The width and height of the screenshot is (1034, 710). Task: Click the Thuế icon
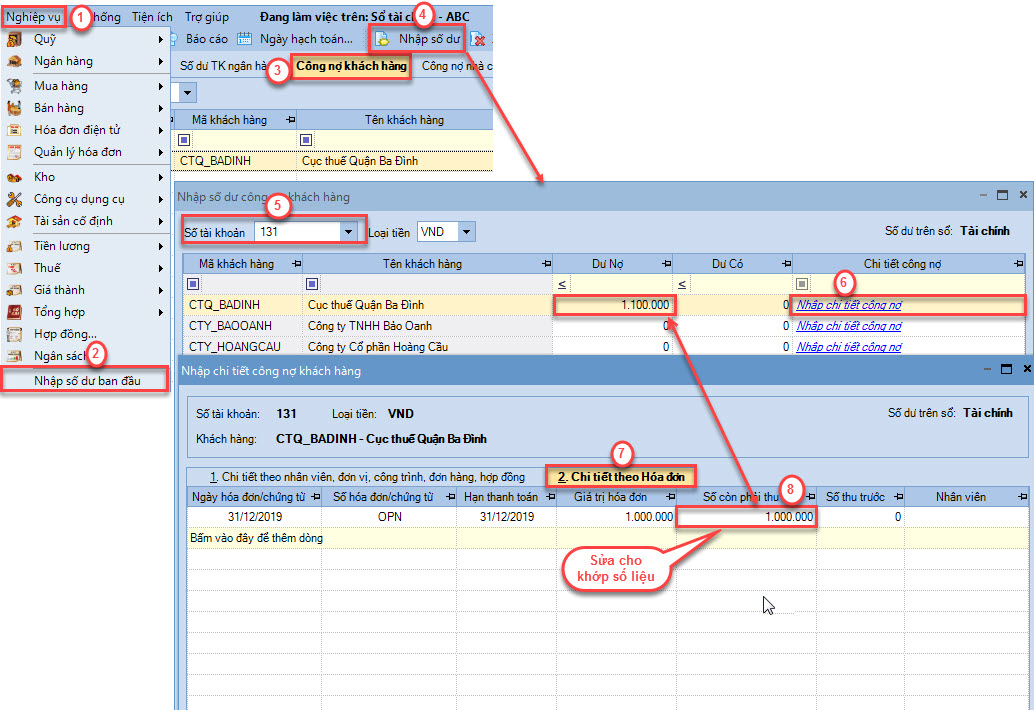click(14, 268)
